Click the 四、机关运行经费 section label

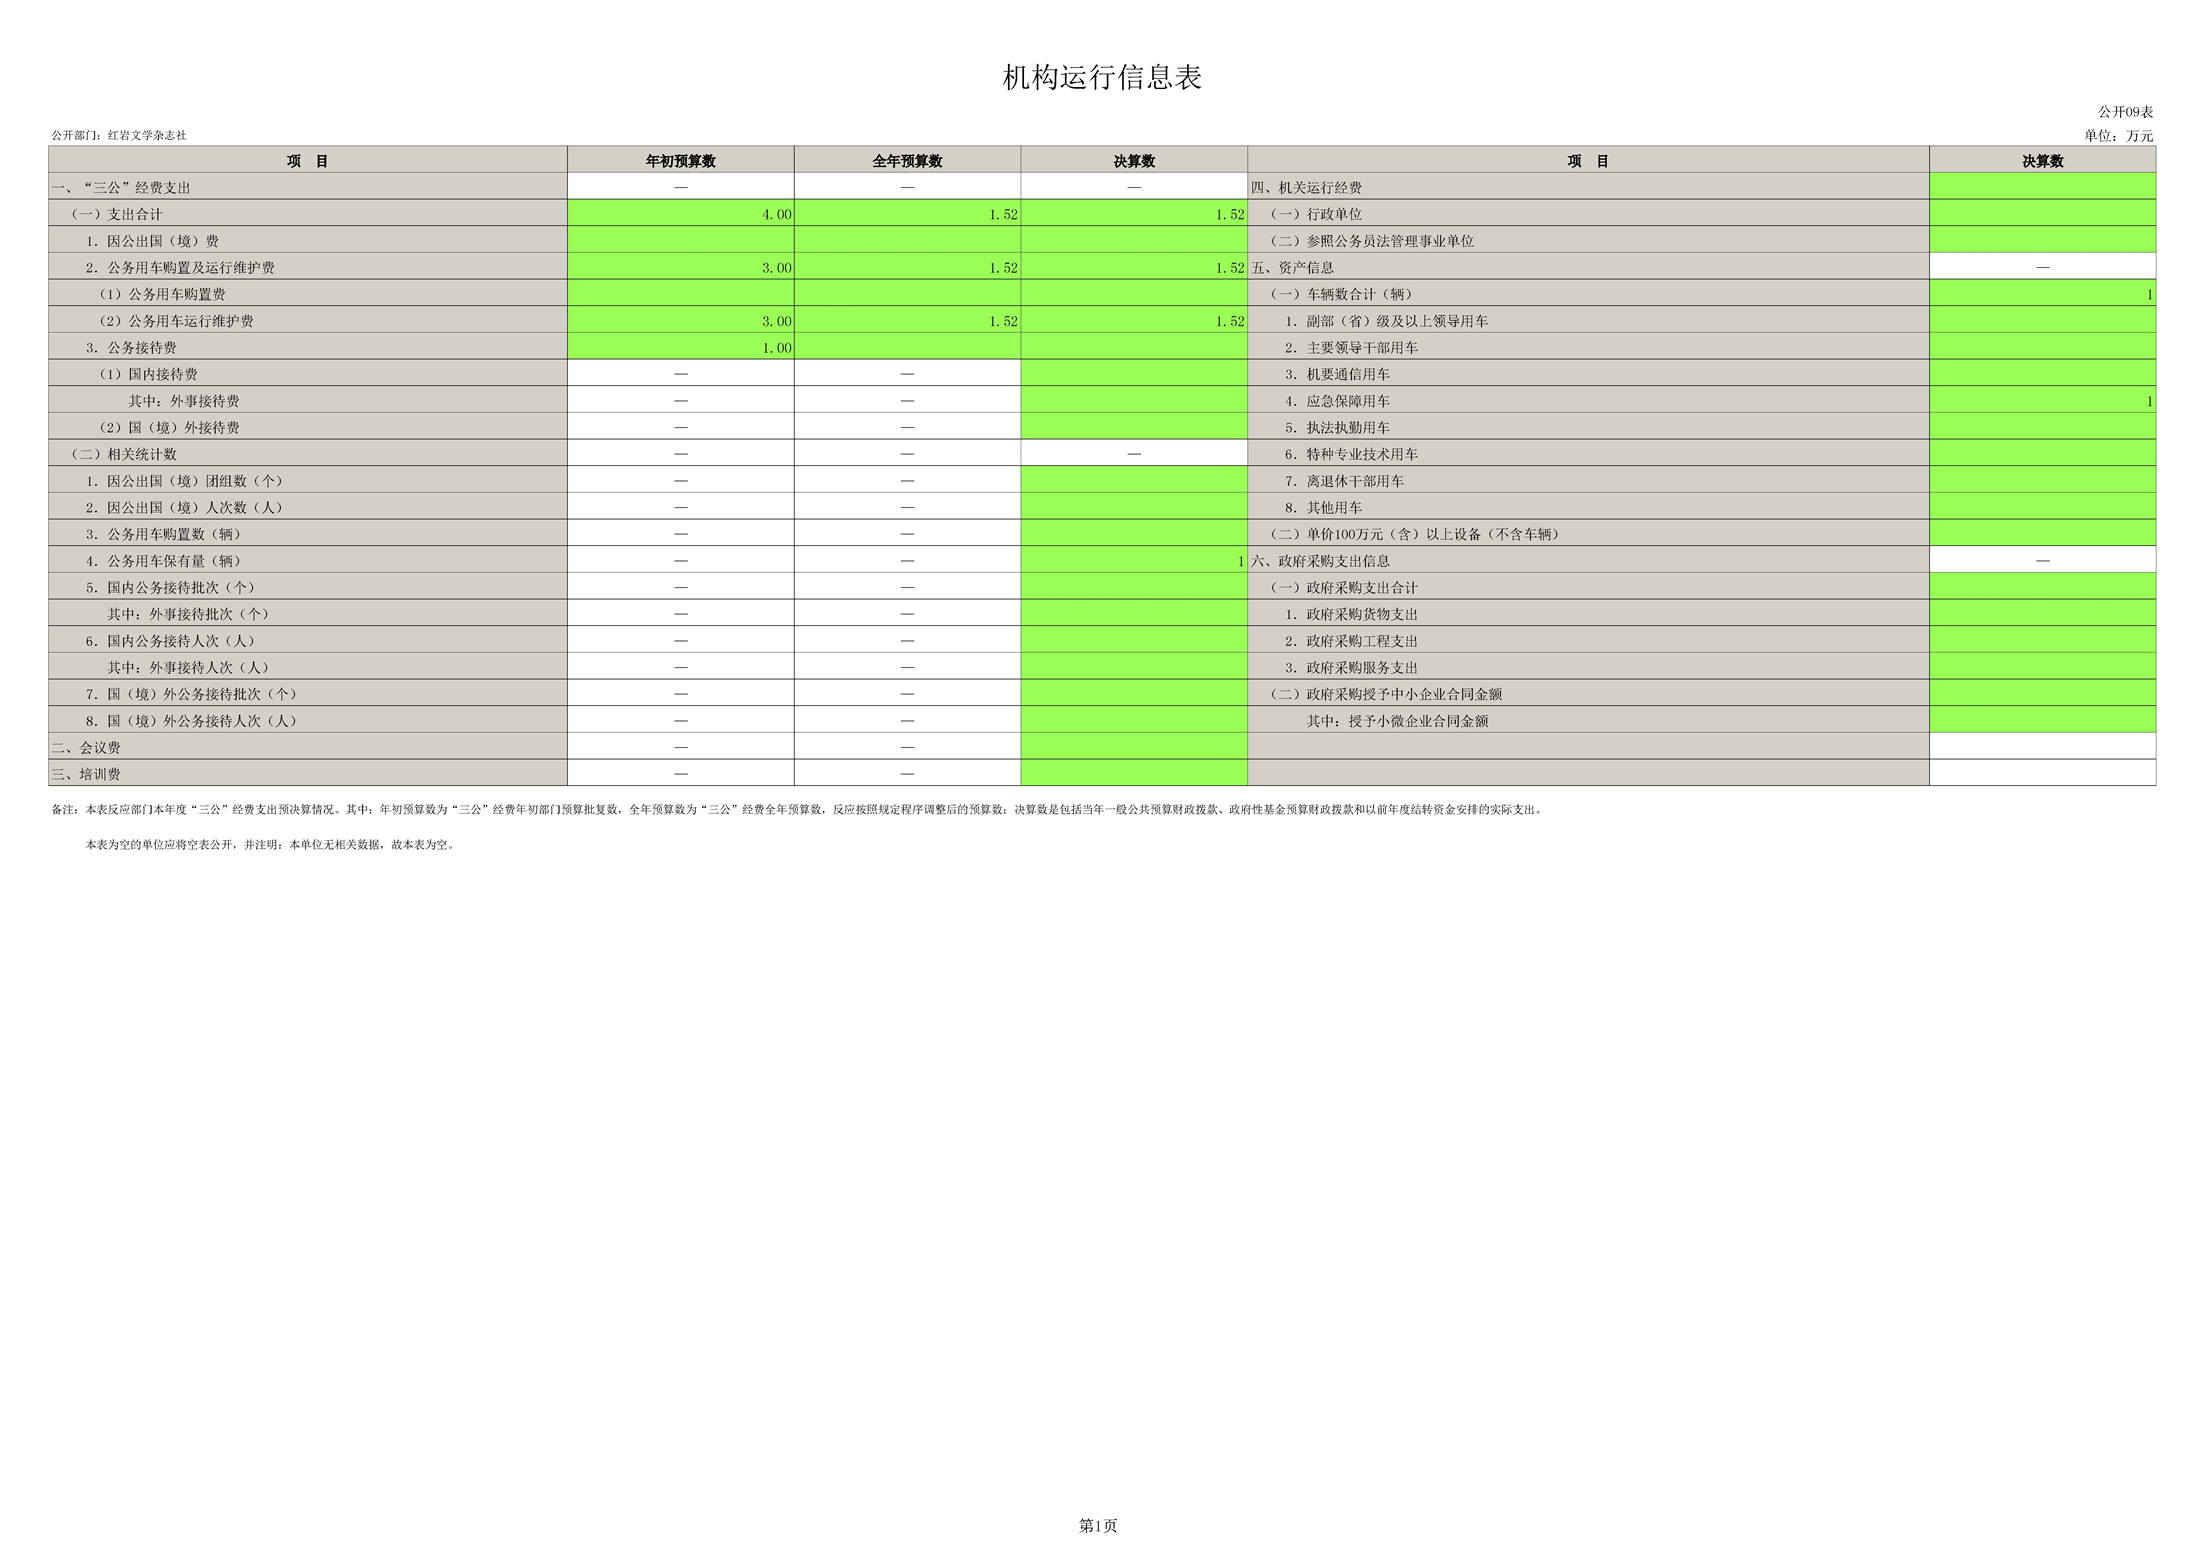click(1306, 188)
